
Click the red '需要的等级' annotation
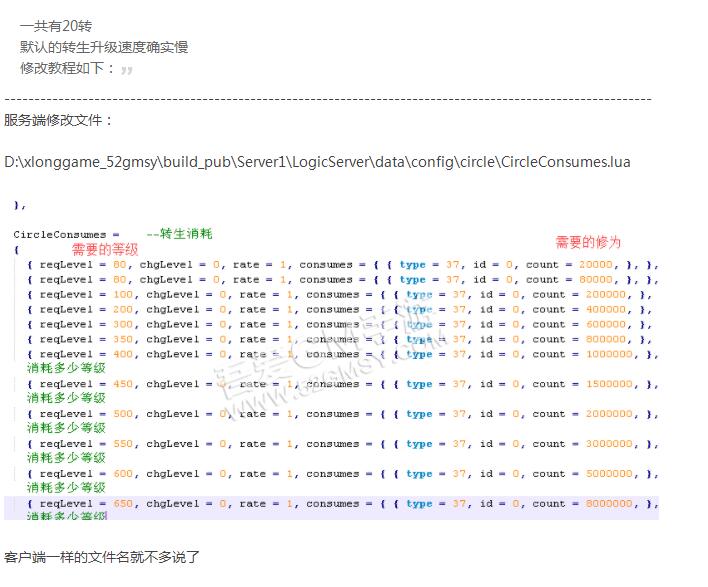click(x=105, y=249)
